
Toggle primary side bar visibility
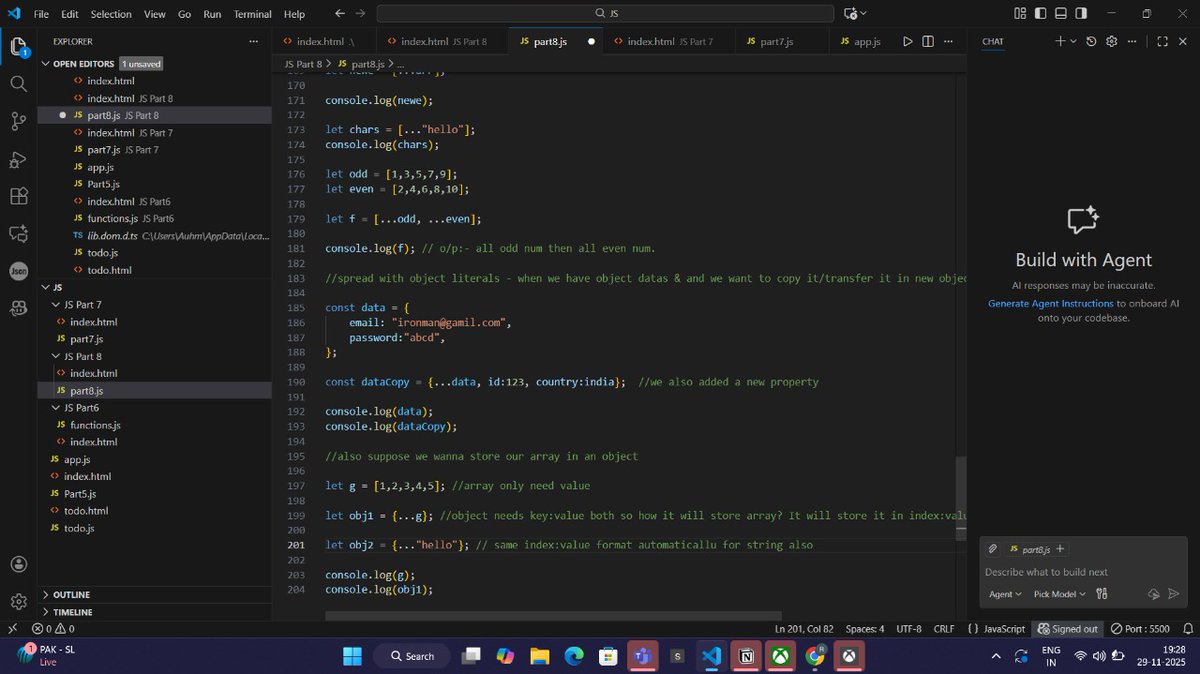click(1040, 14)
